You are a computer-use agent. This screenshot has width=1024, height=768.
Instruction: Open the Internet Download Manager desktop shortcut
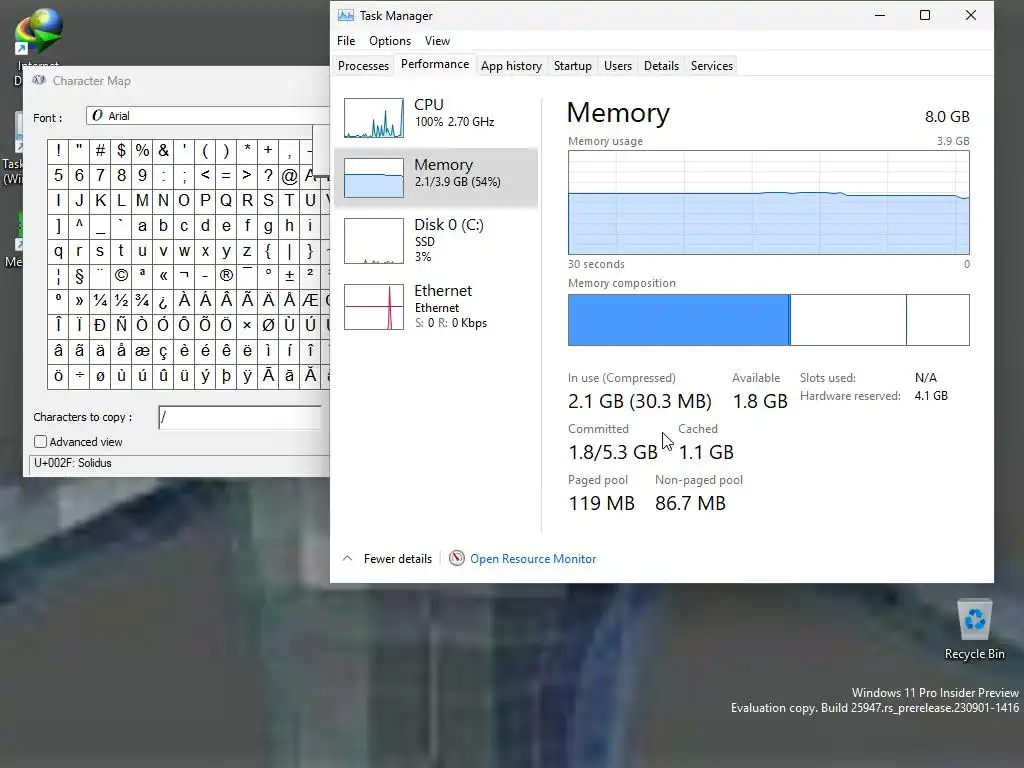(x=39, y=32)
